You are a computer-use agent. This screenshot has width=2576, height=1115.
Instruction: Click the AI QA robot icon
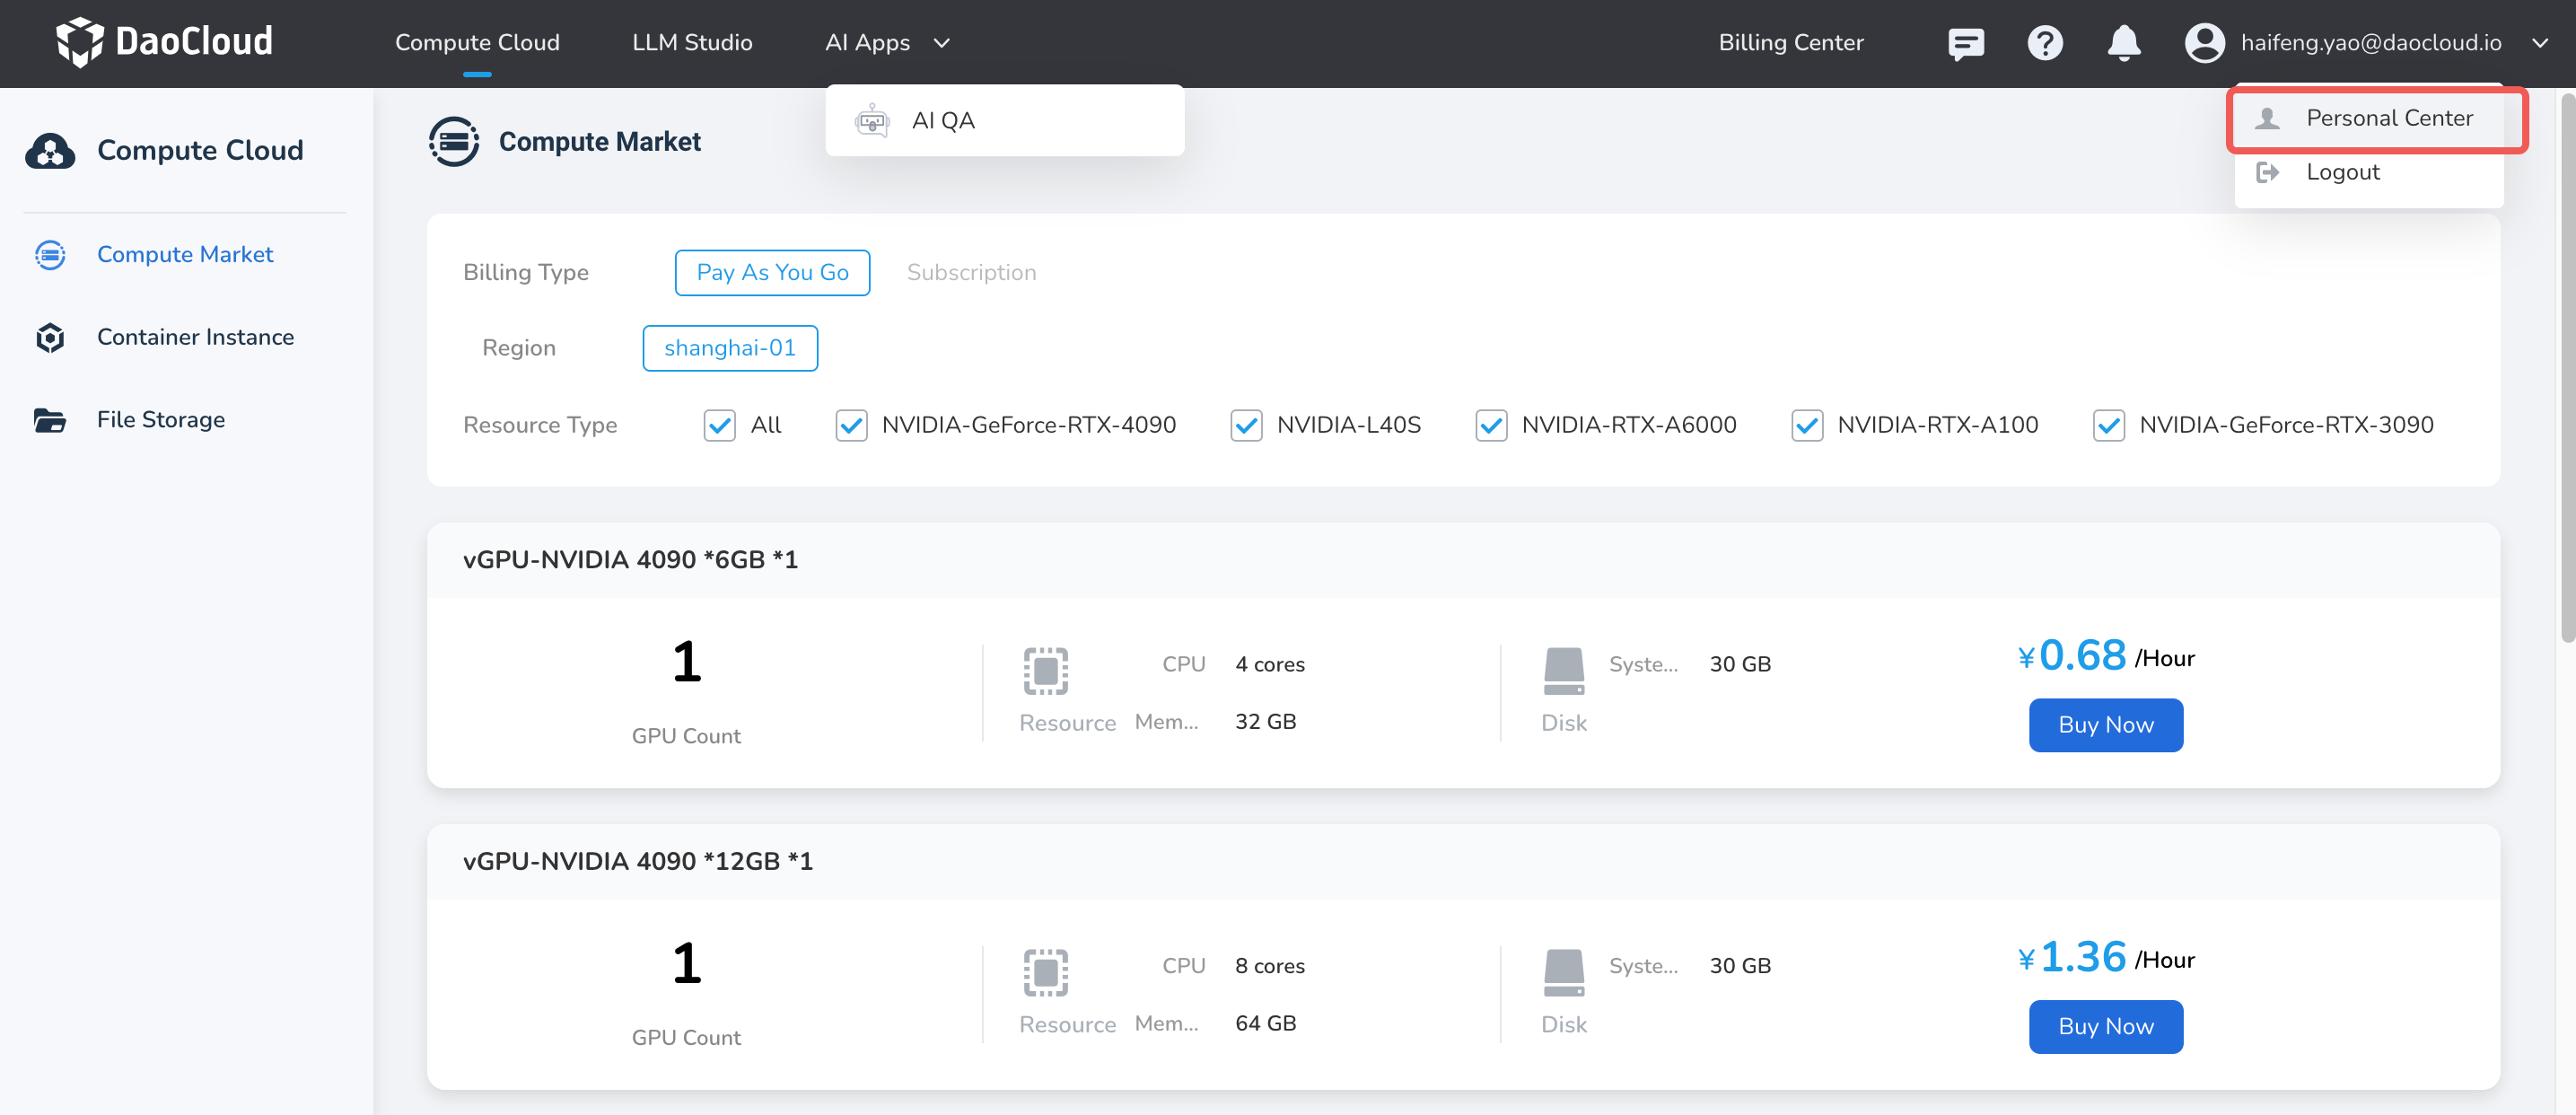pos(872,120)
